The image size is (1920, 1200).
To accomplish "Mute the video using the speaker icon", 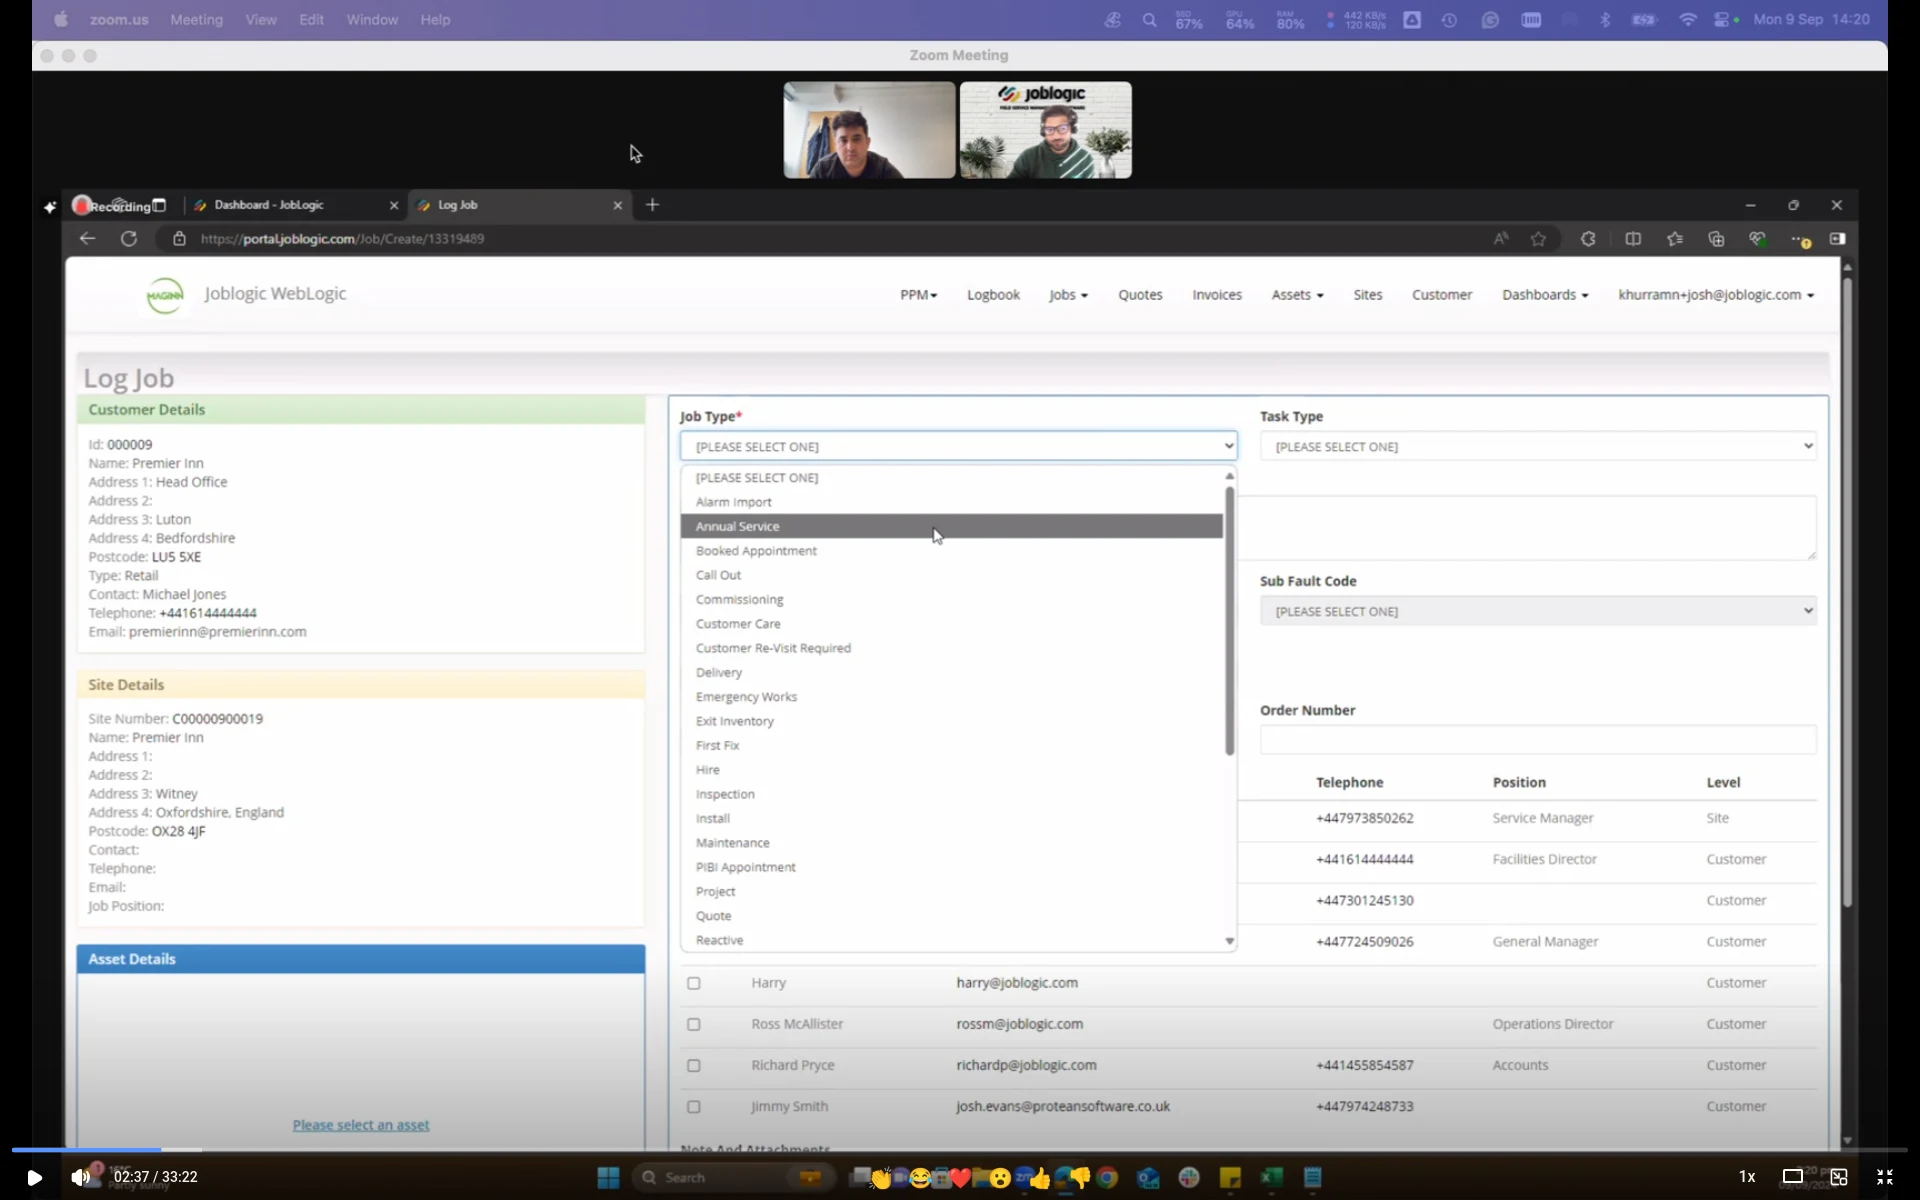I will tap(81, 1177).
